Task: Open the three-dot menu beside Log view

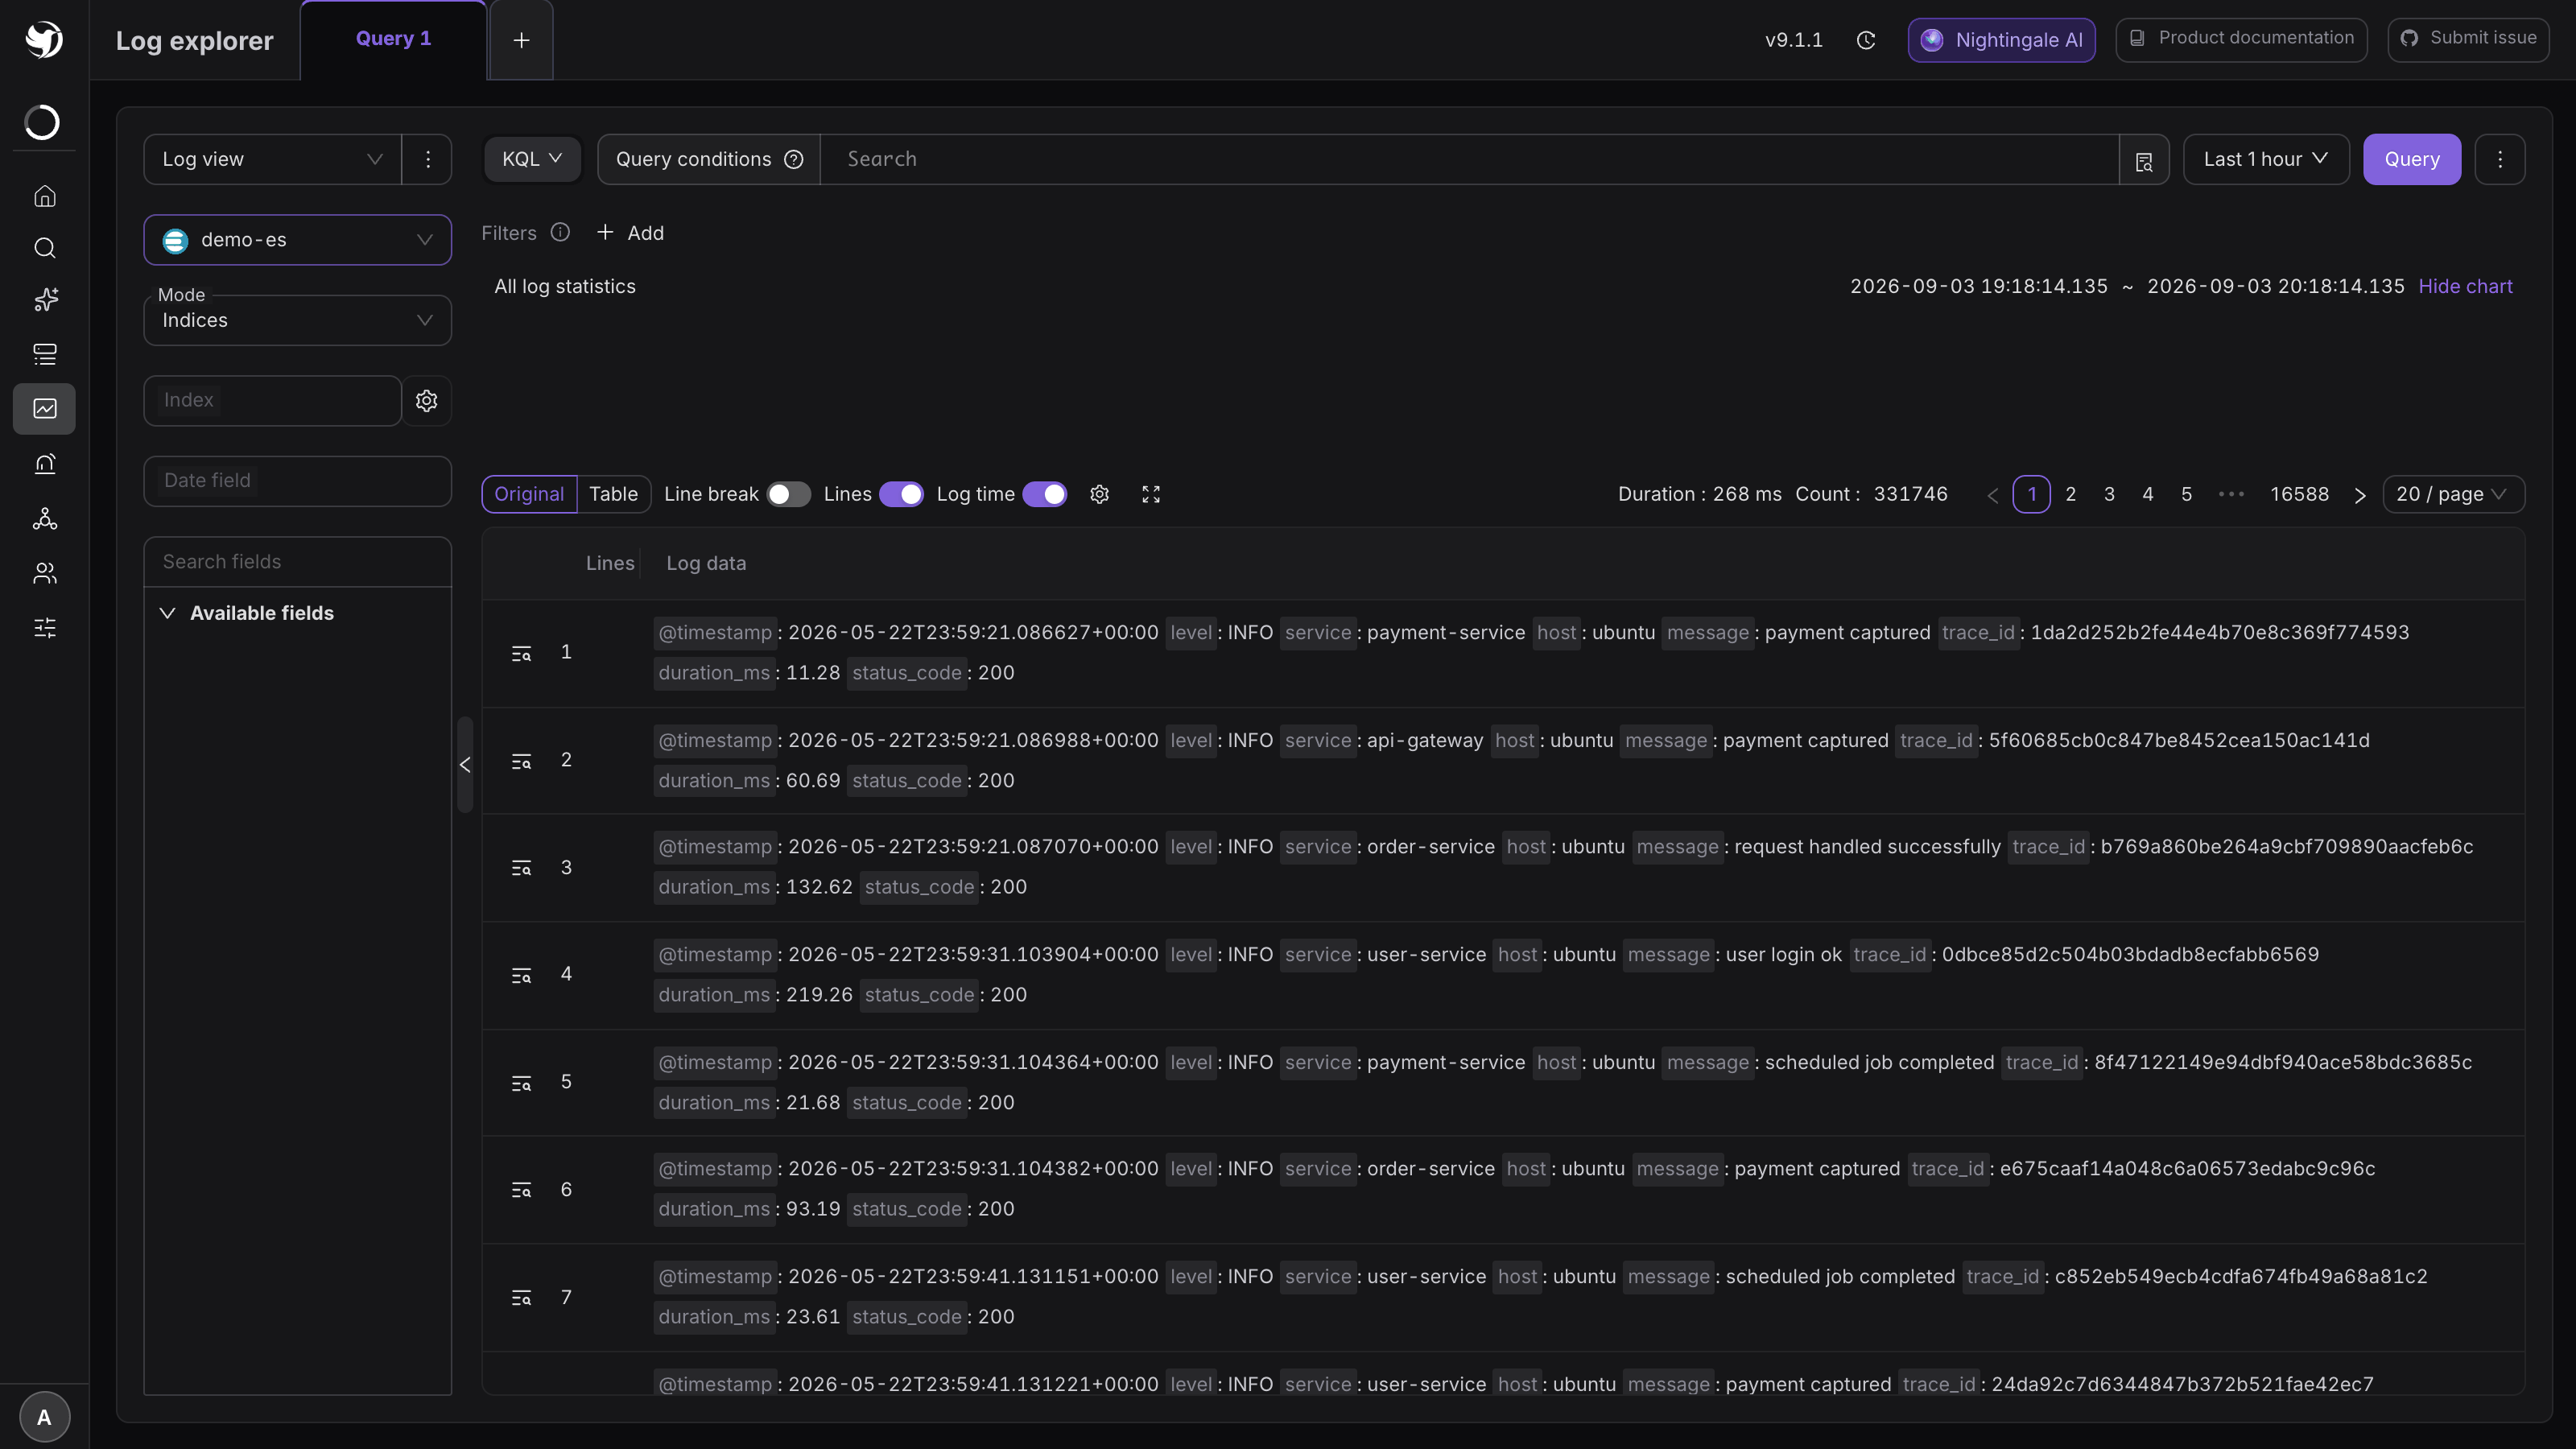Action: [x=428, y=160]
